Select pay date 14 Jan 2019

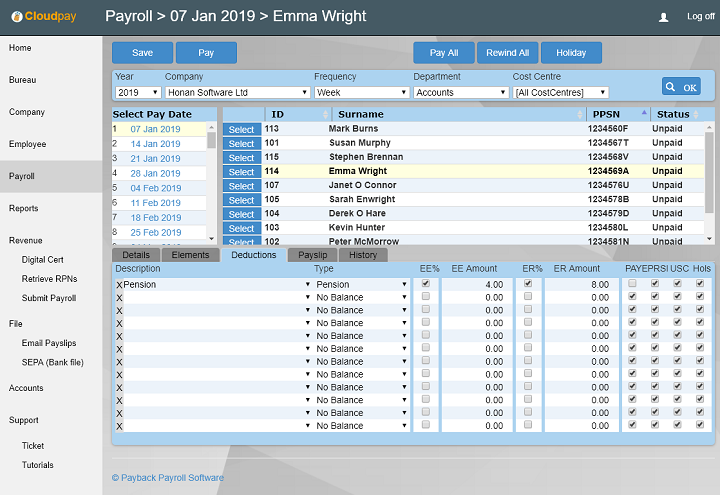click(155, 144)
